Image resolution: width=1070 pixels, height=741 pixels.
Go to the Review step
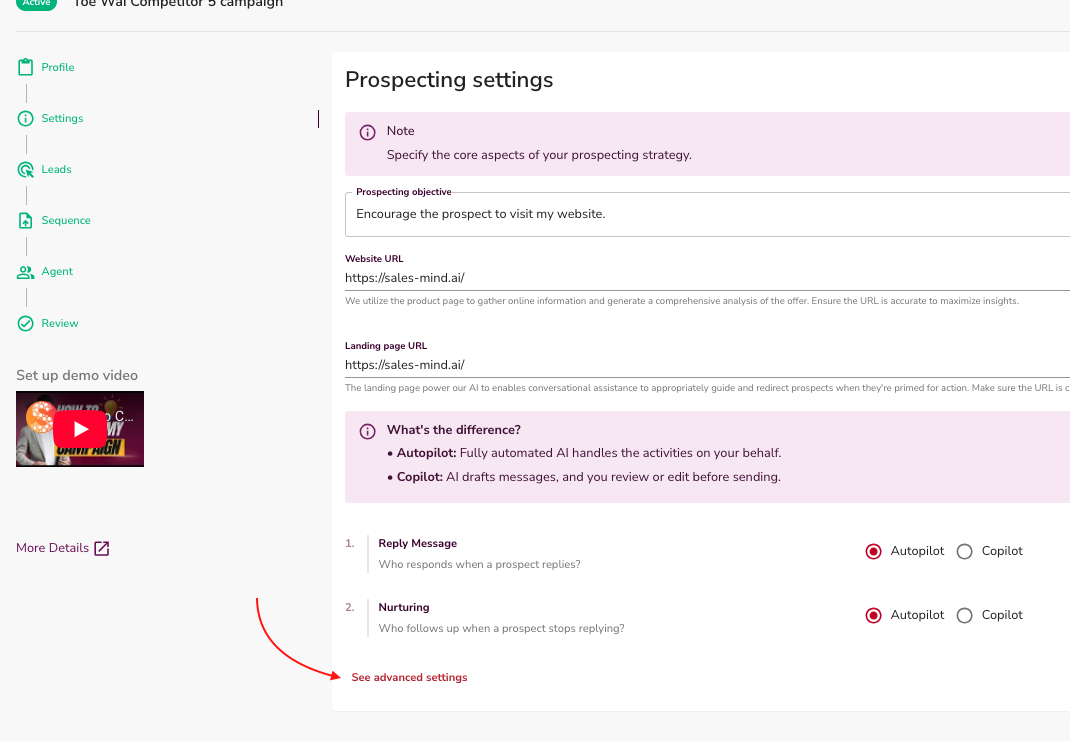[60, 324]
